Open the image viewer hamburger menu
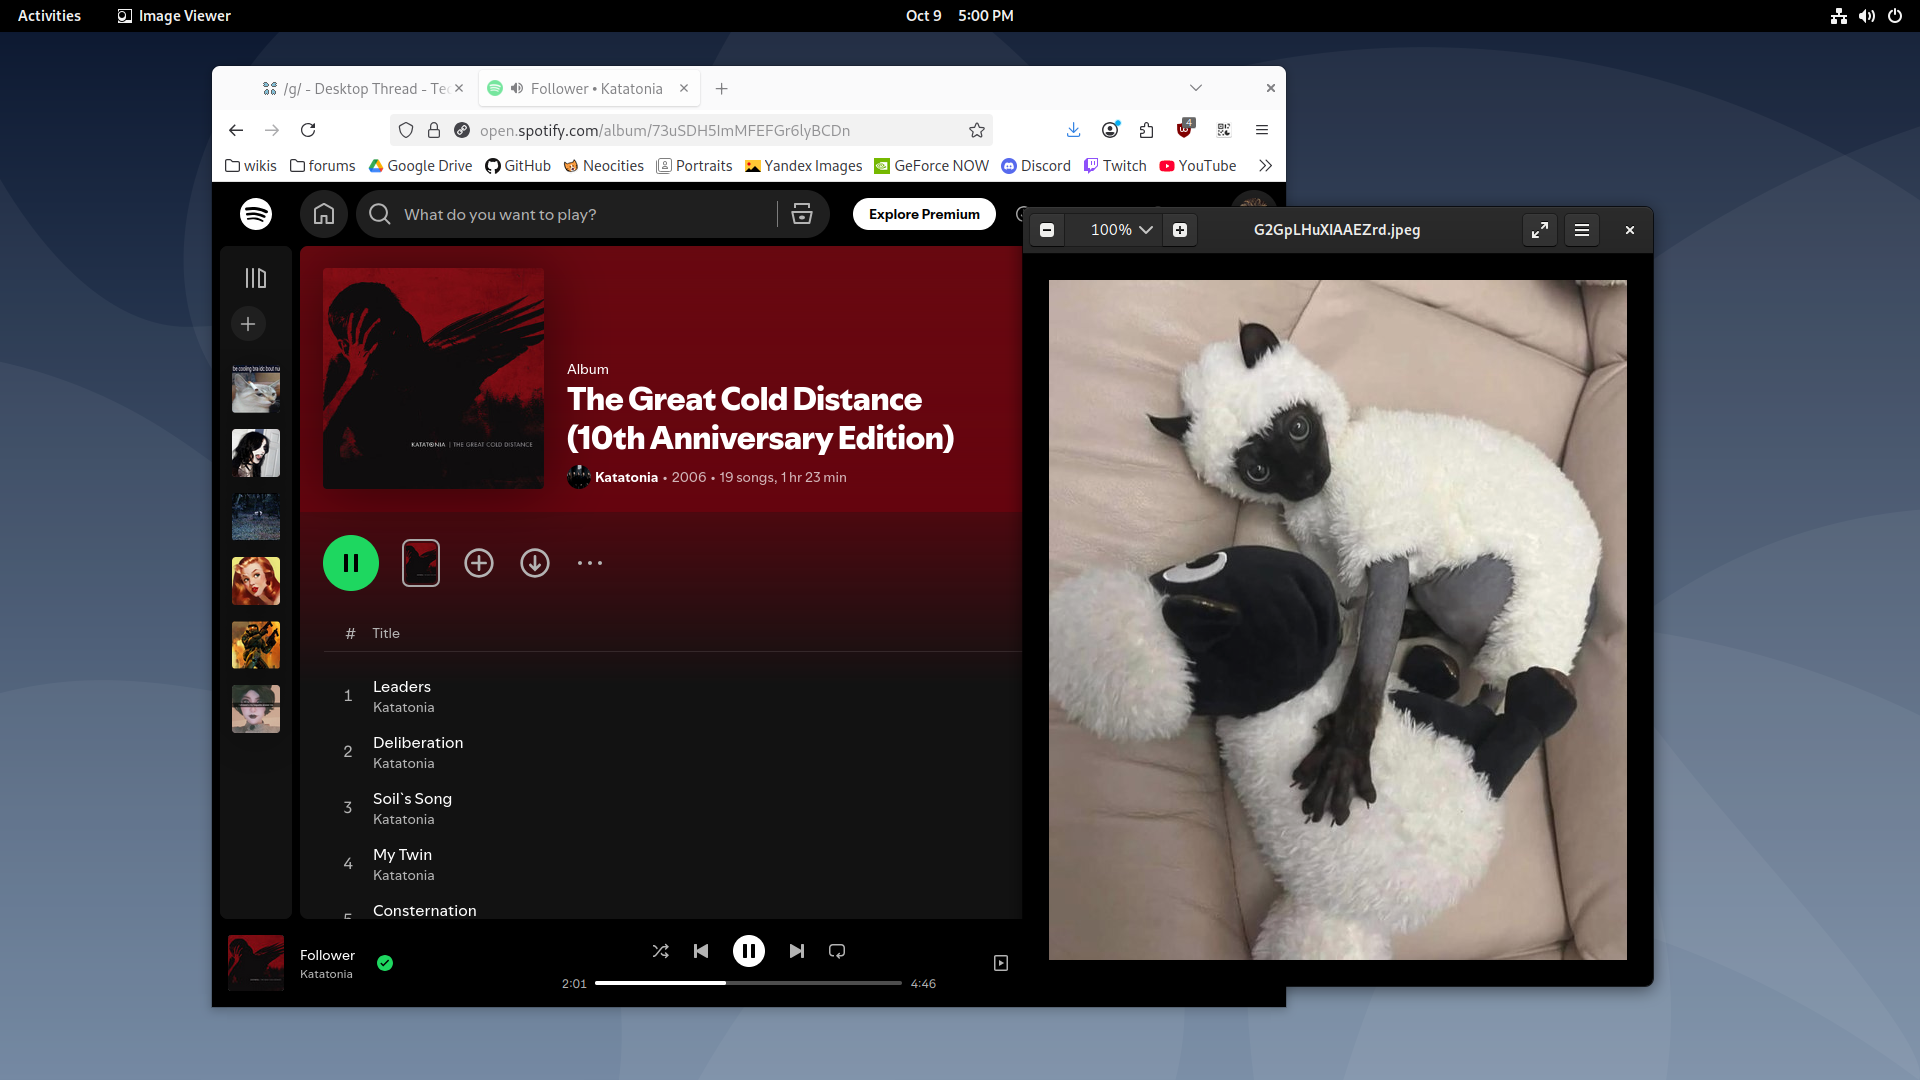 [x=1582, y=230]
